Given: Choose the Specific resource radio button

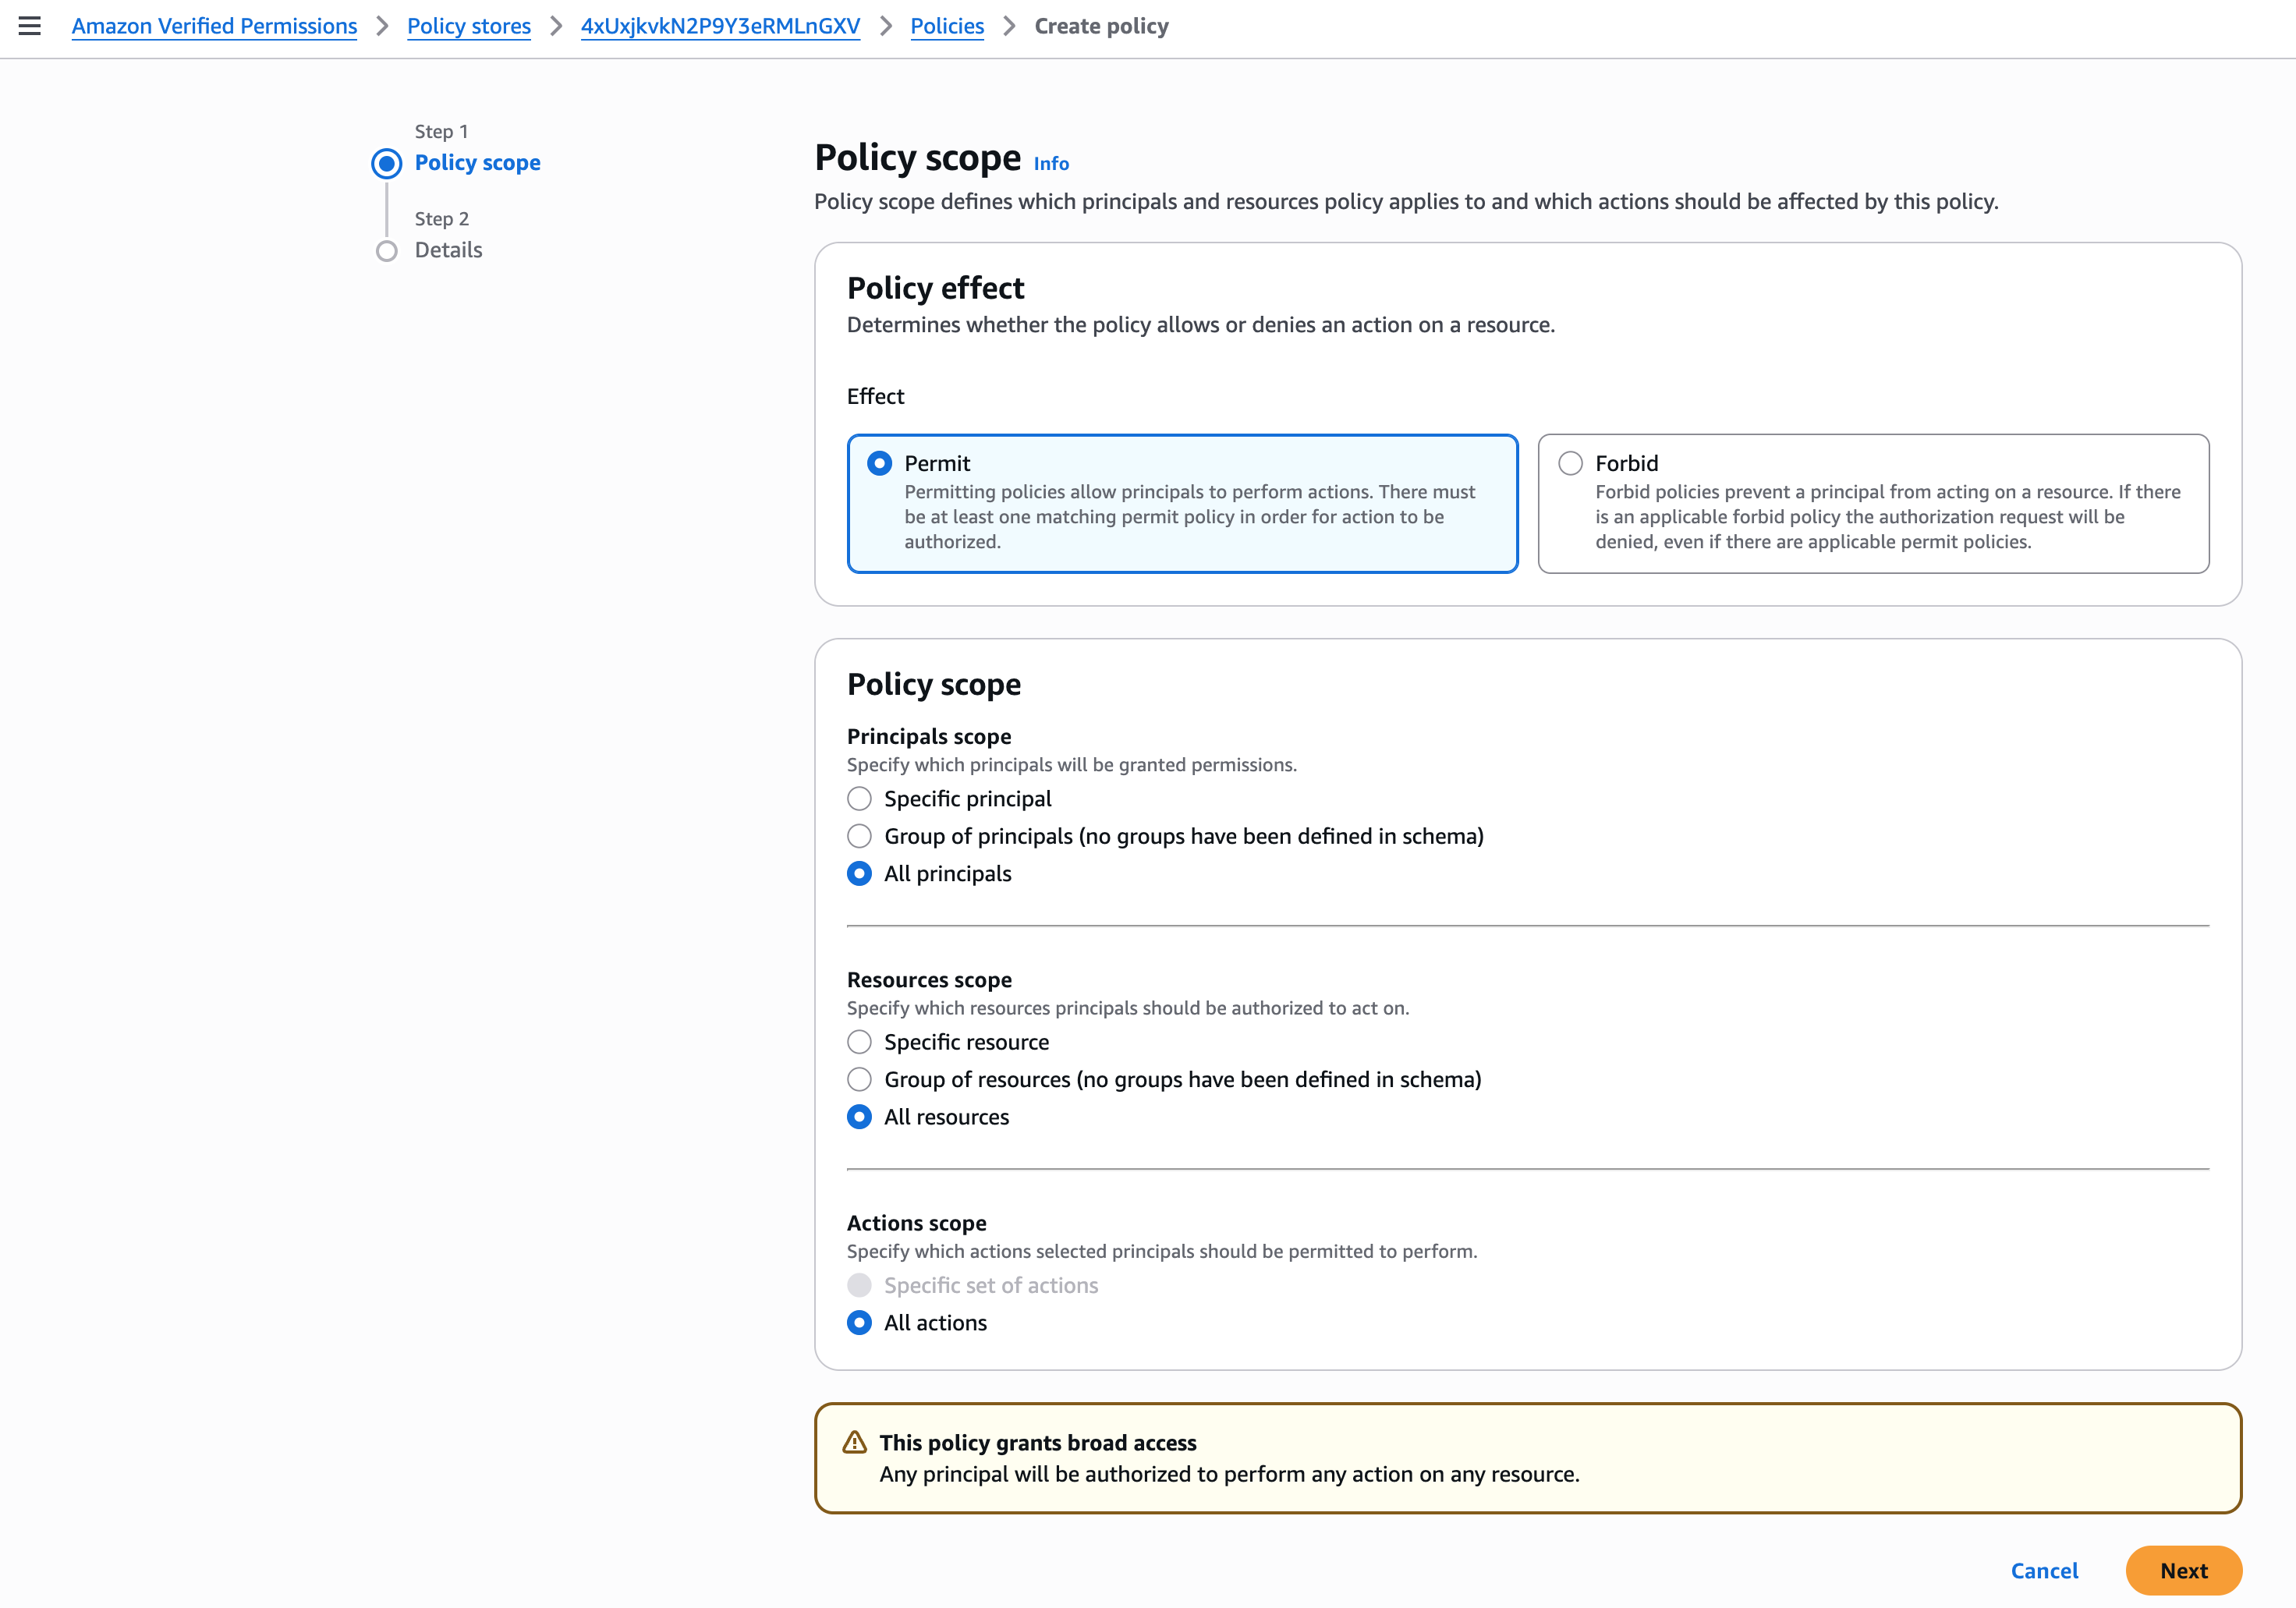Looking at the screenshot, I should tap(859, 1042).
